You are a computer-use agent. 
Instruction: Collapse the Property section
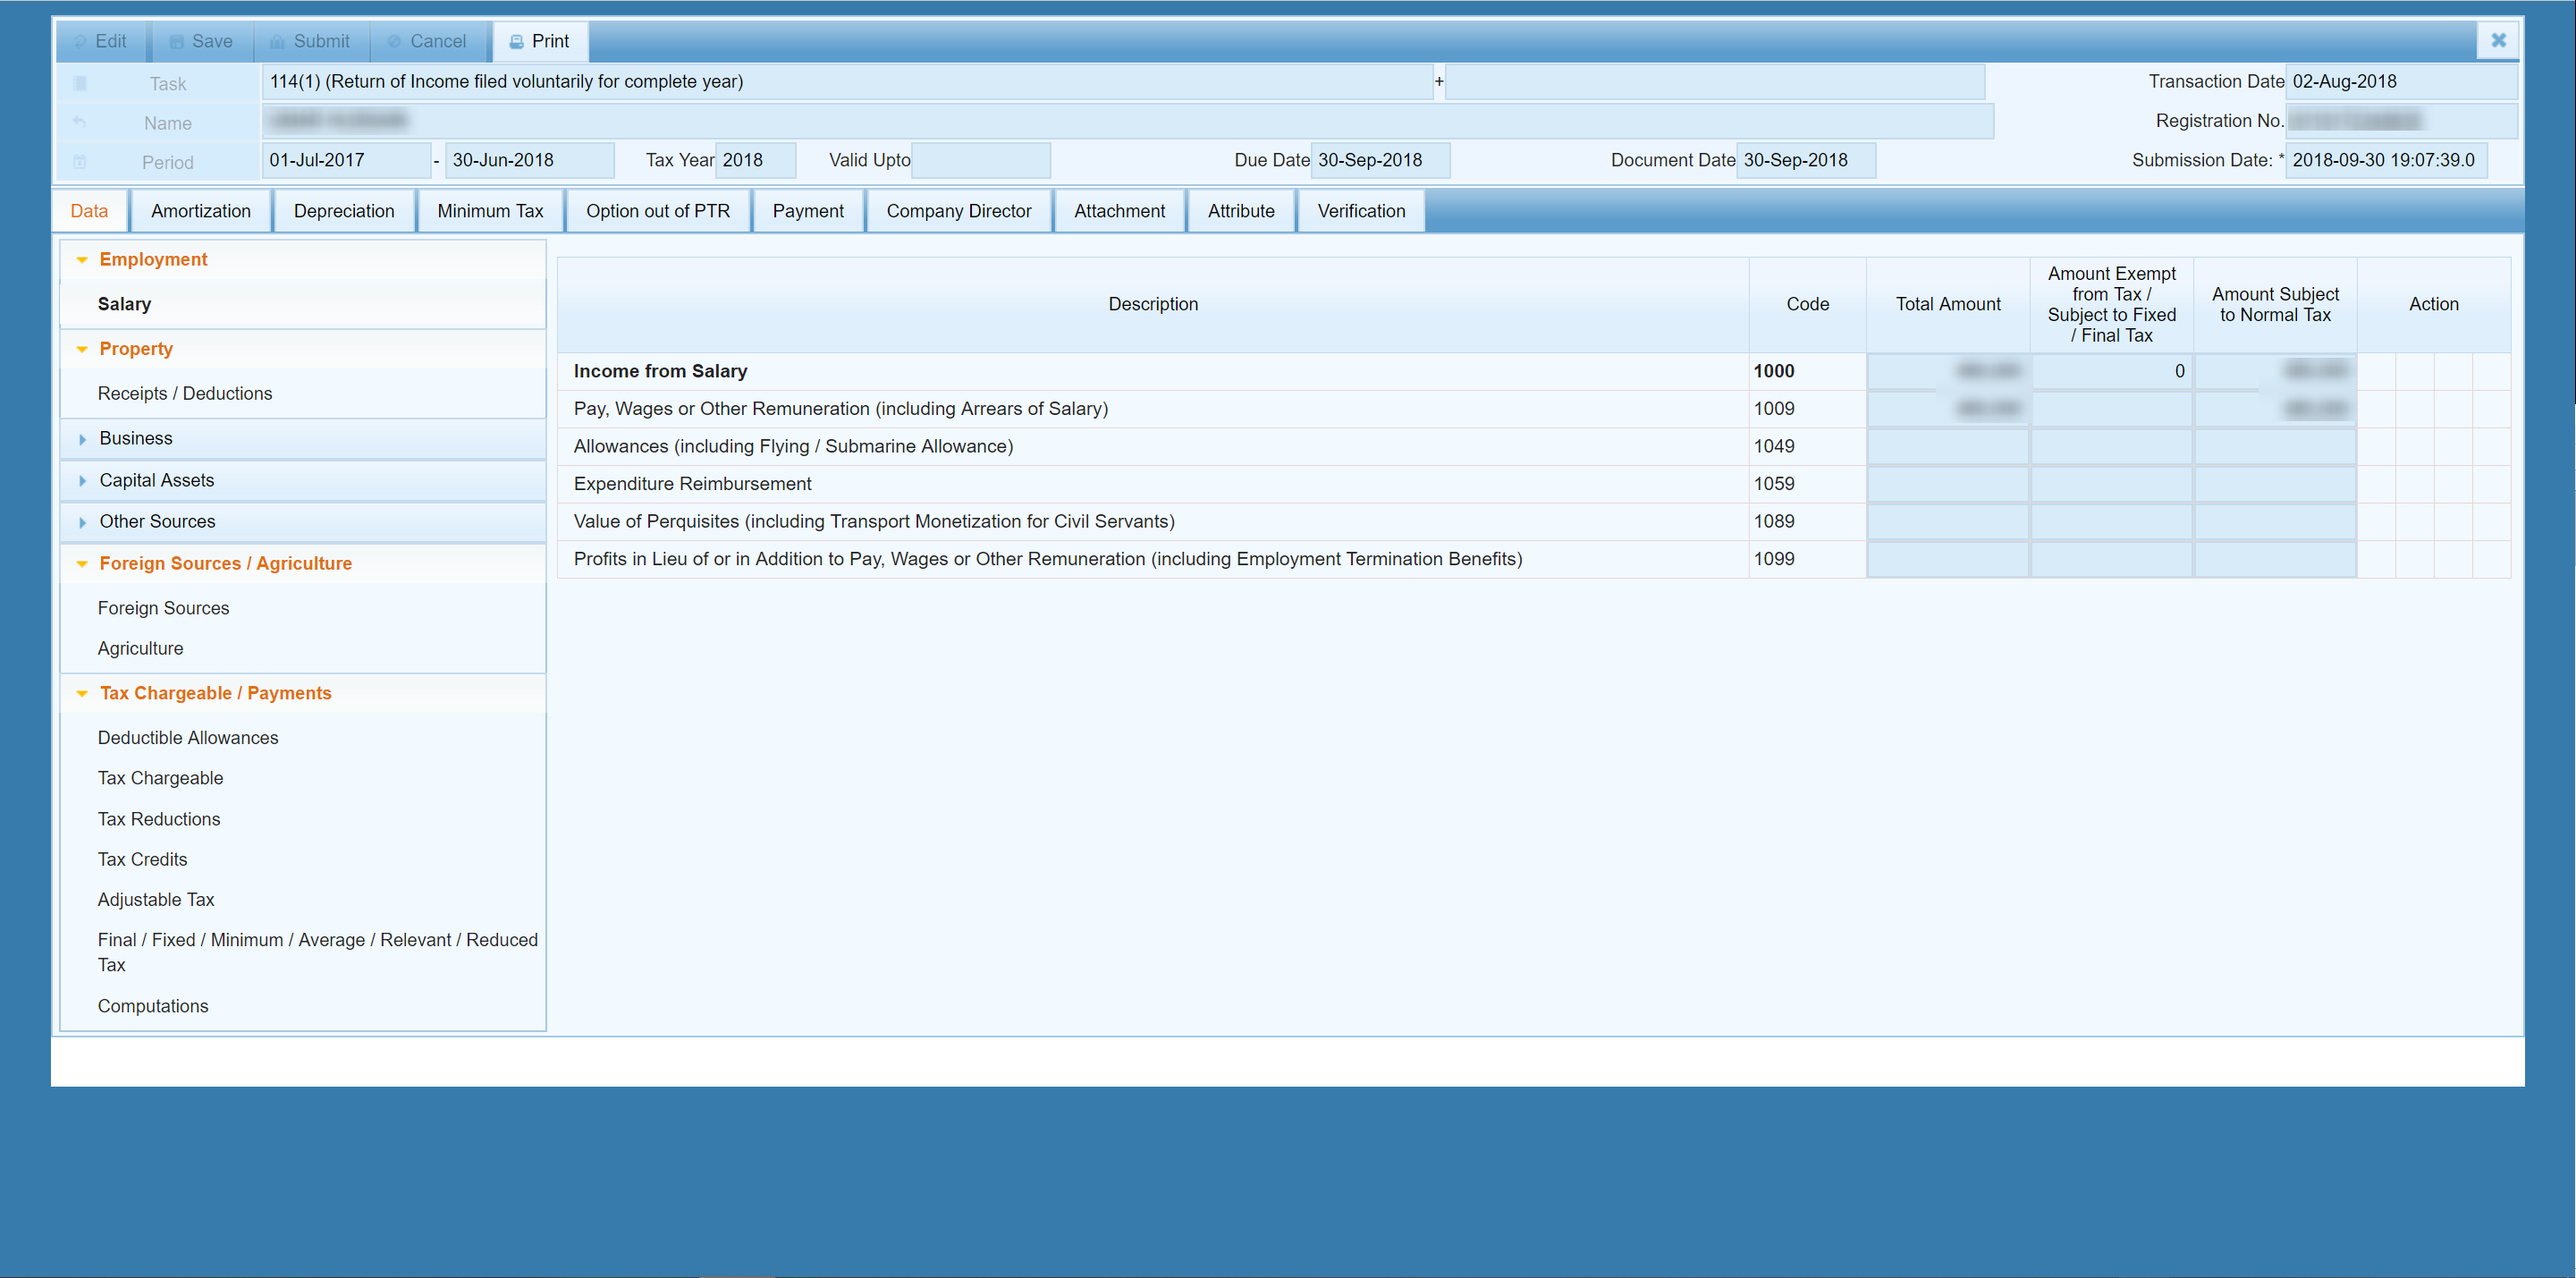[303, 349]
